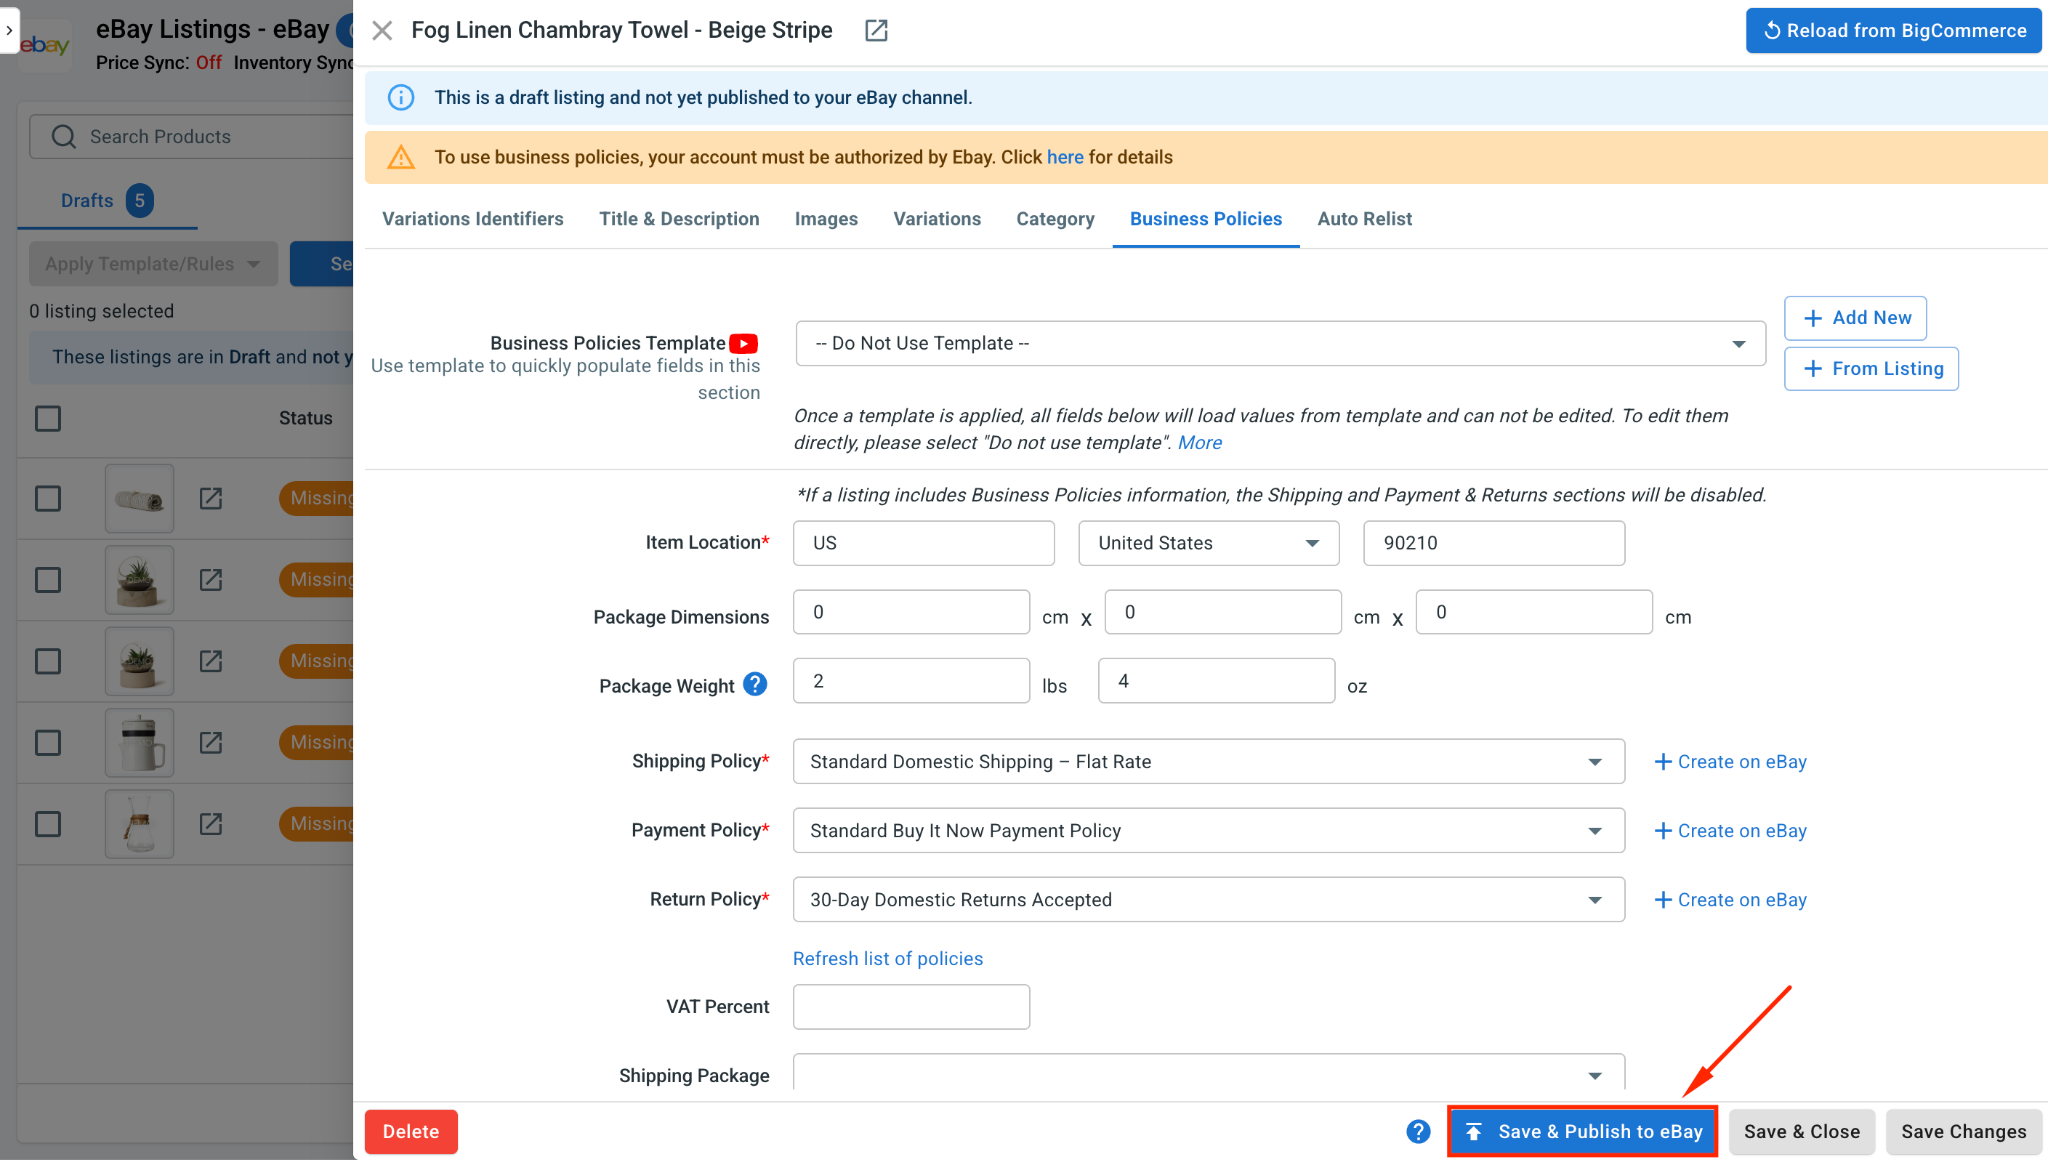This screenshot has height=1160, width=2048.
Task: Click the blue help icon near Save & Publish
Action: pyautogui.click(x=1418, y=1131)
